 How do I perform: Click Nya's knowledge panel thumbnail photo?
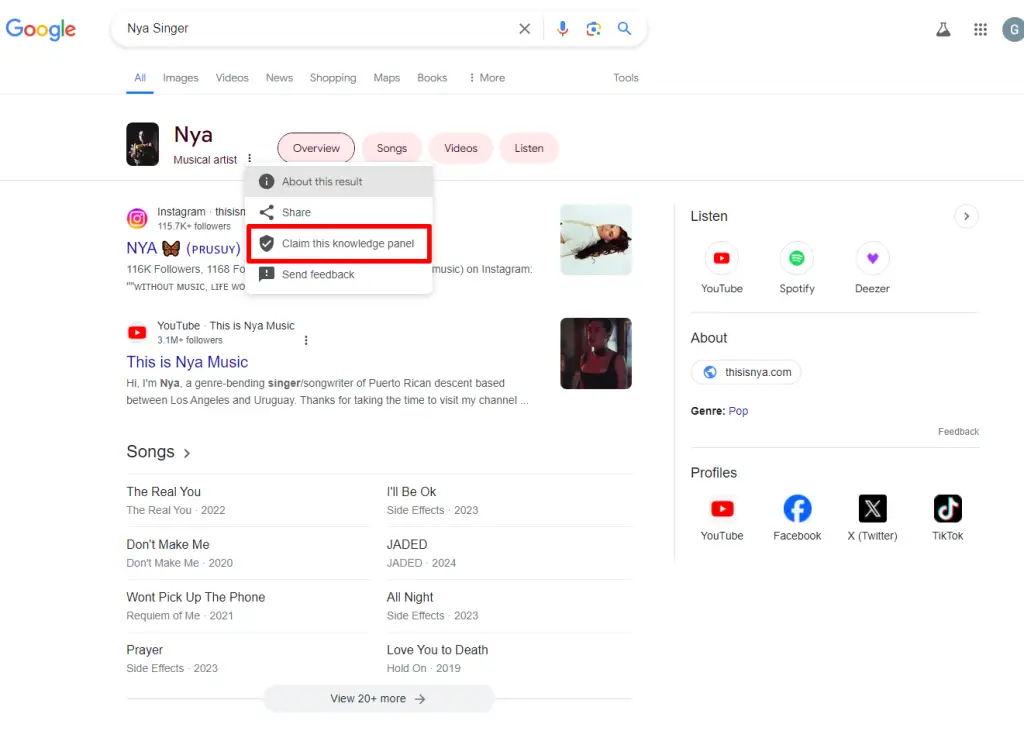[142, 144]
